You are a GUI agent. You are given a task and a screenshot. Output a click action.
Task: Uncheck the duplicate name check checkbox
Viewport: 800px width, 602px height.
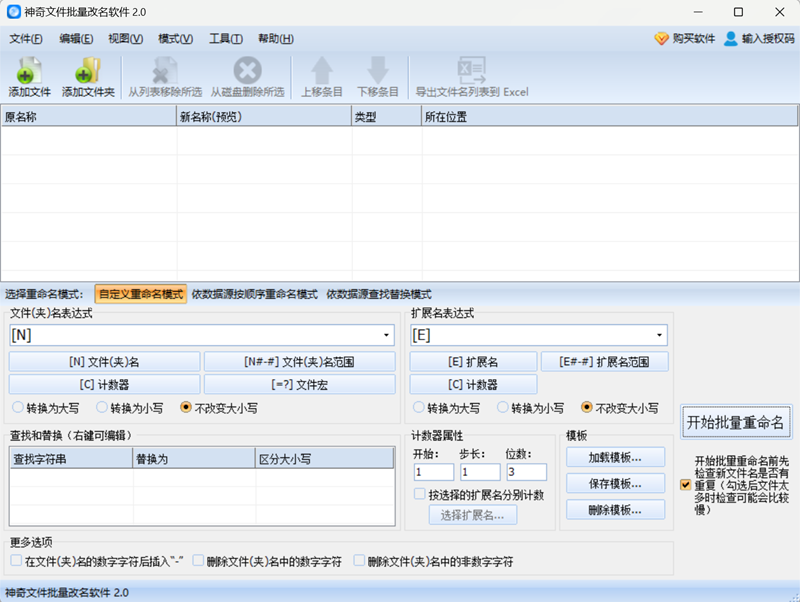click(685, 484)
